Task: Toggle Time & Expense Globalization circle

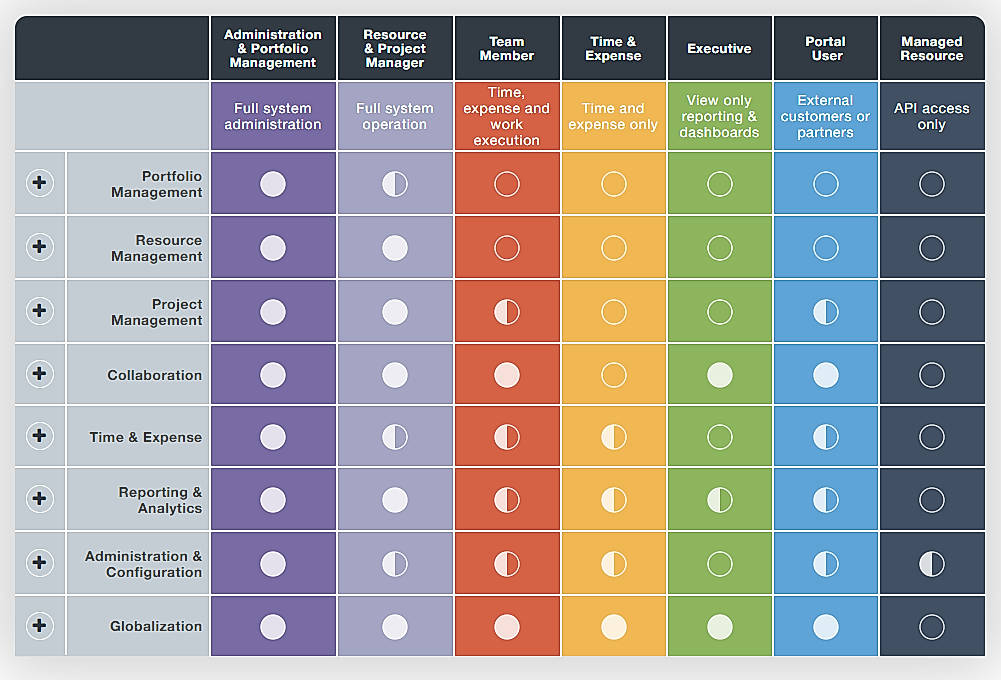Action: click(x=613, y=627)
